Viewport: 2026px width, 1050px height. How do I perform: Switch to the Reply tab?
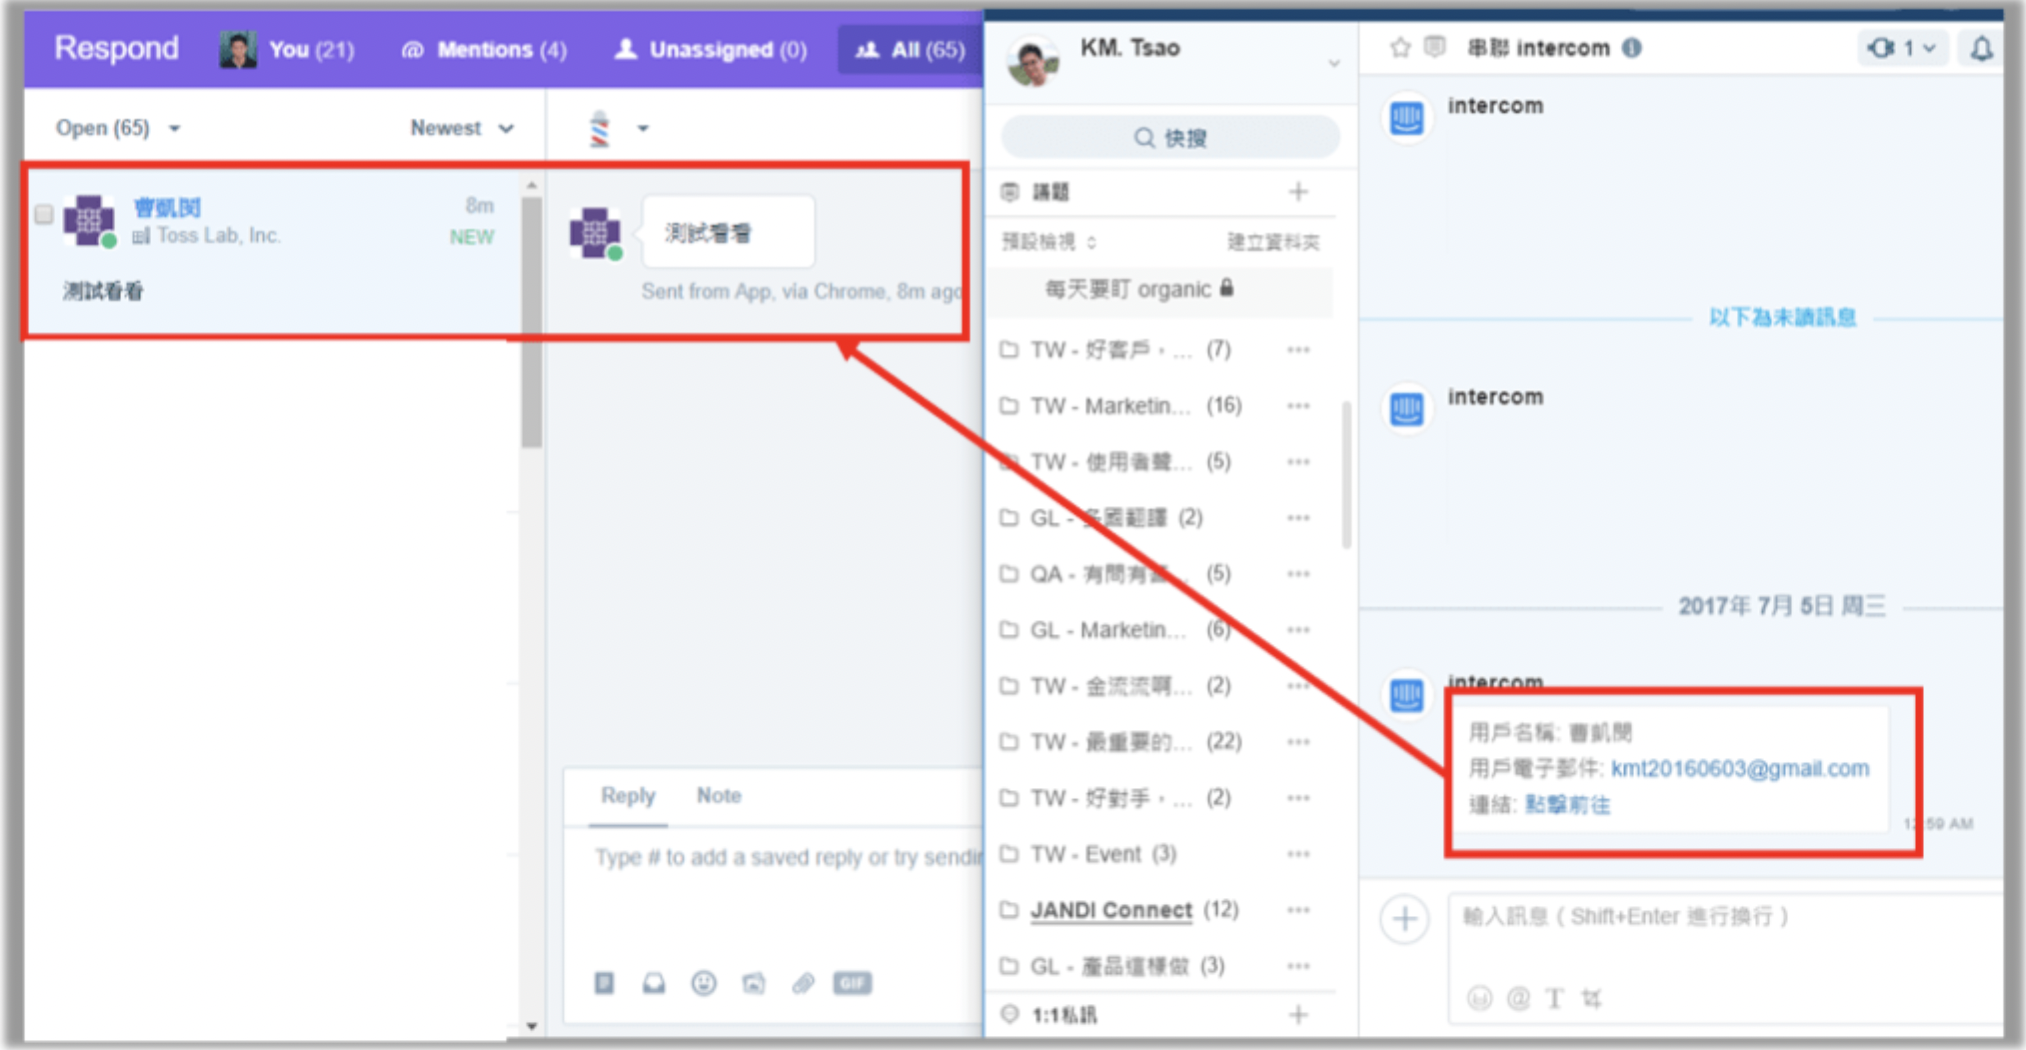(x=628, y=796)
